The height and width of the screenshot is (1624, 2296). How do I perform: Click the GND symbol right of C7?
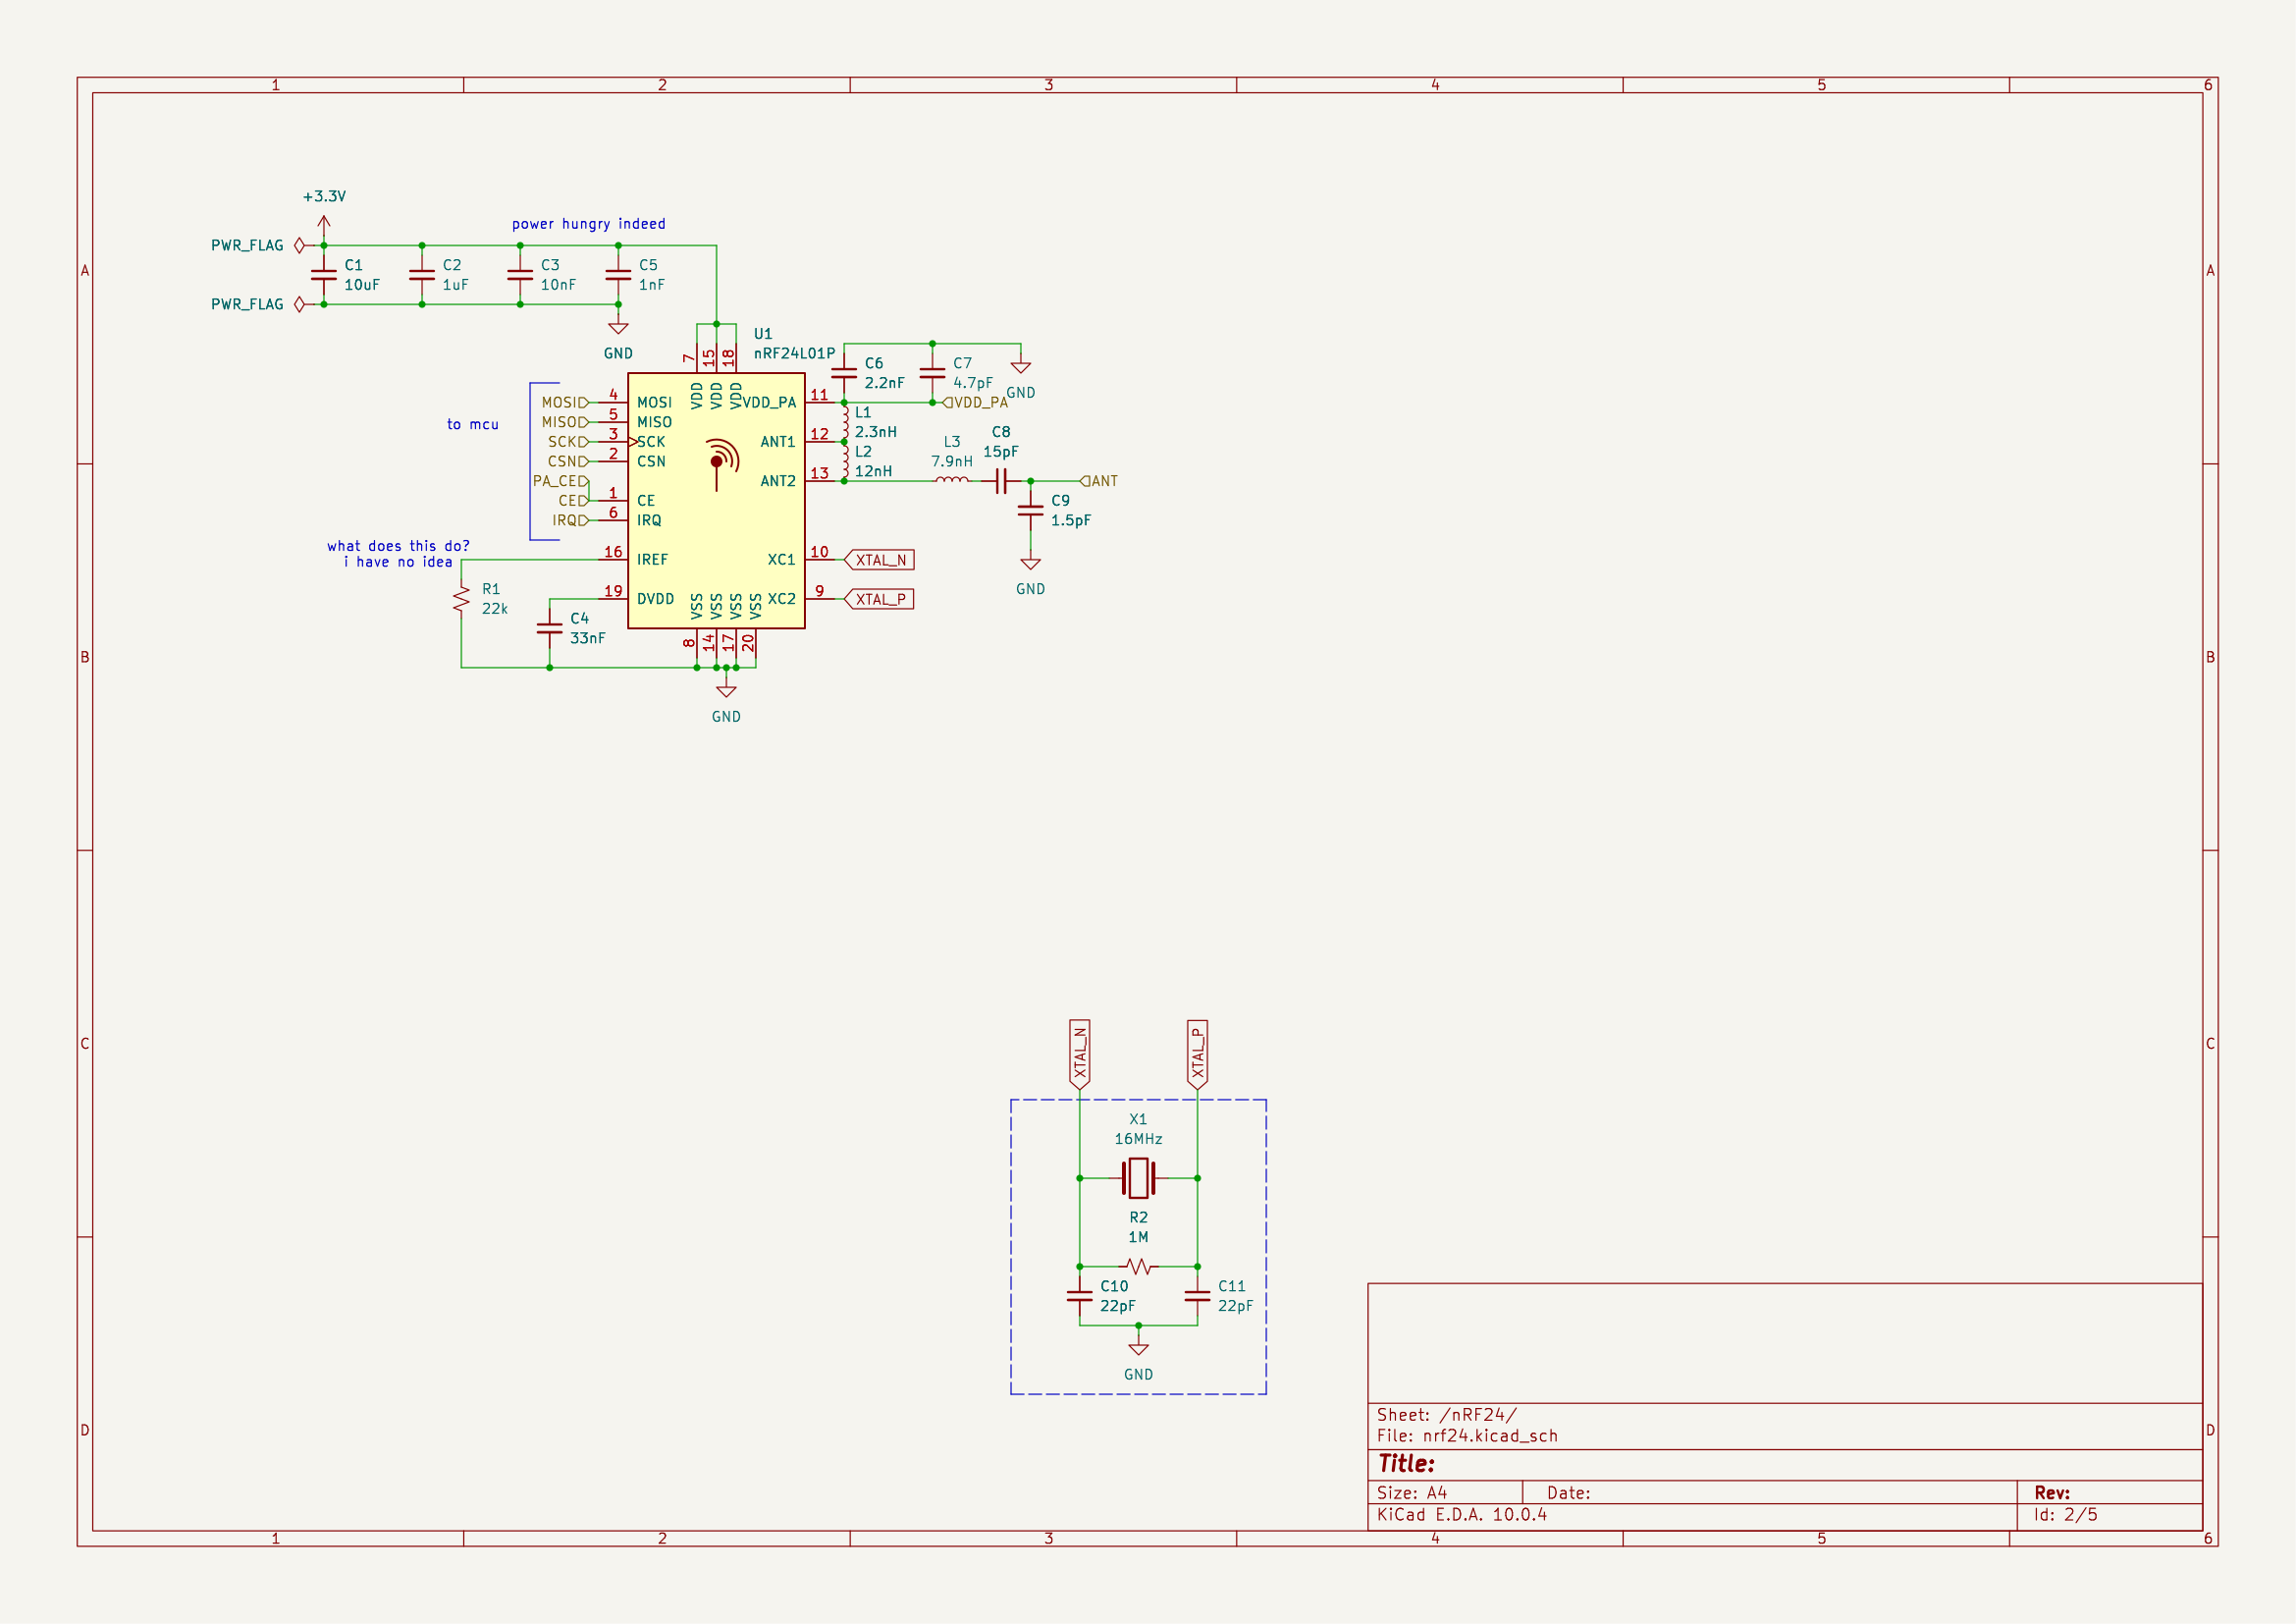[1021, 366]
